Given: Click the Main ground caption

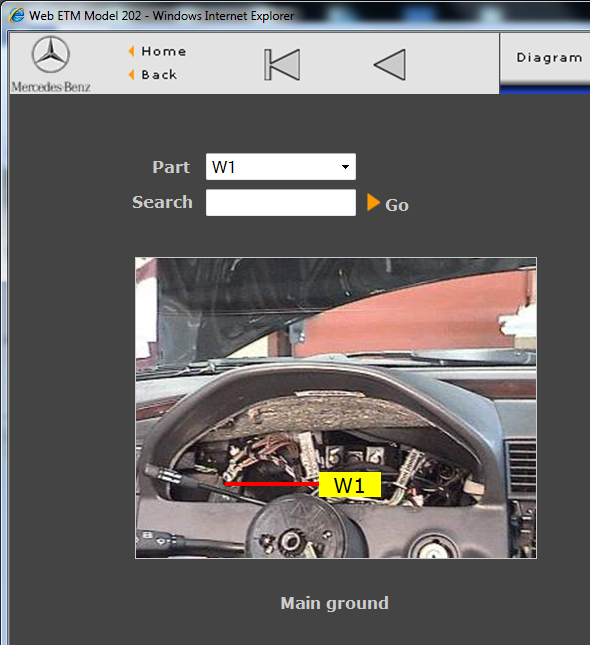Looking at the screenshot, I should point(334,603).
